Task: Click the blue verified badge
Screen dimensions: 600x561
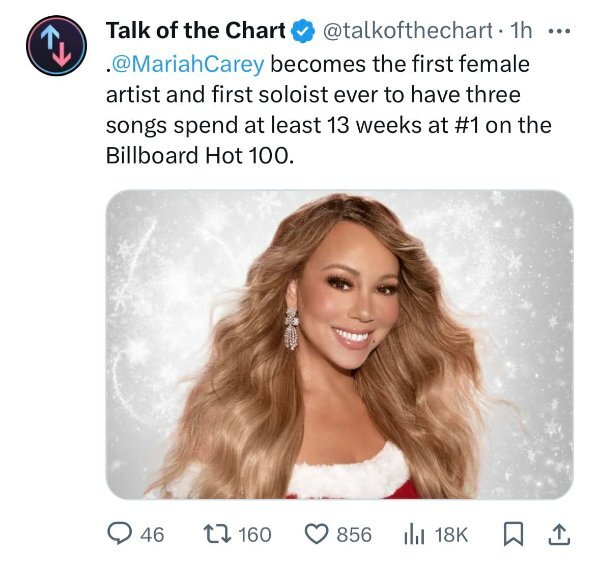Action: (304, 32)
